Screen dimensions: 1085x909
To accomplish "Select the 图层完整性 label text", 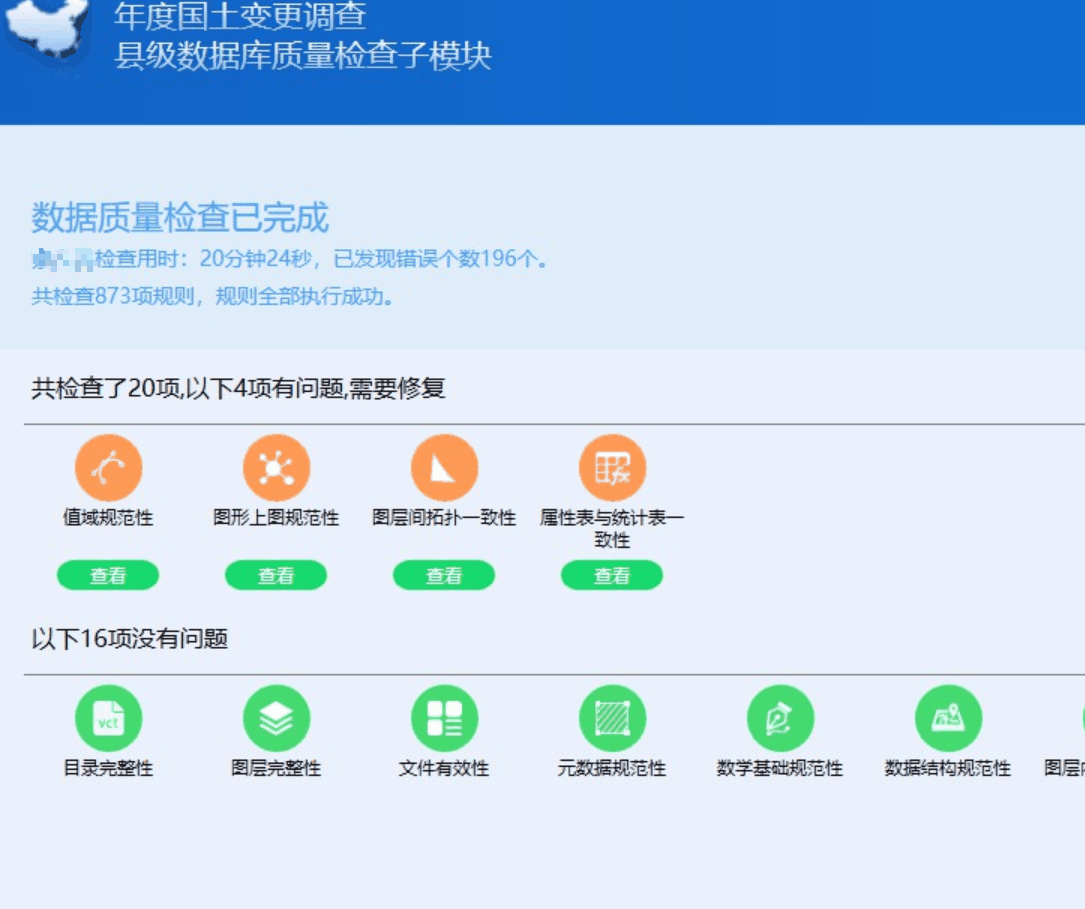I will [x=276, y=768].
